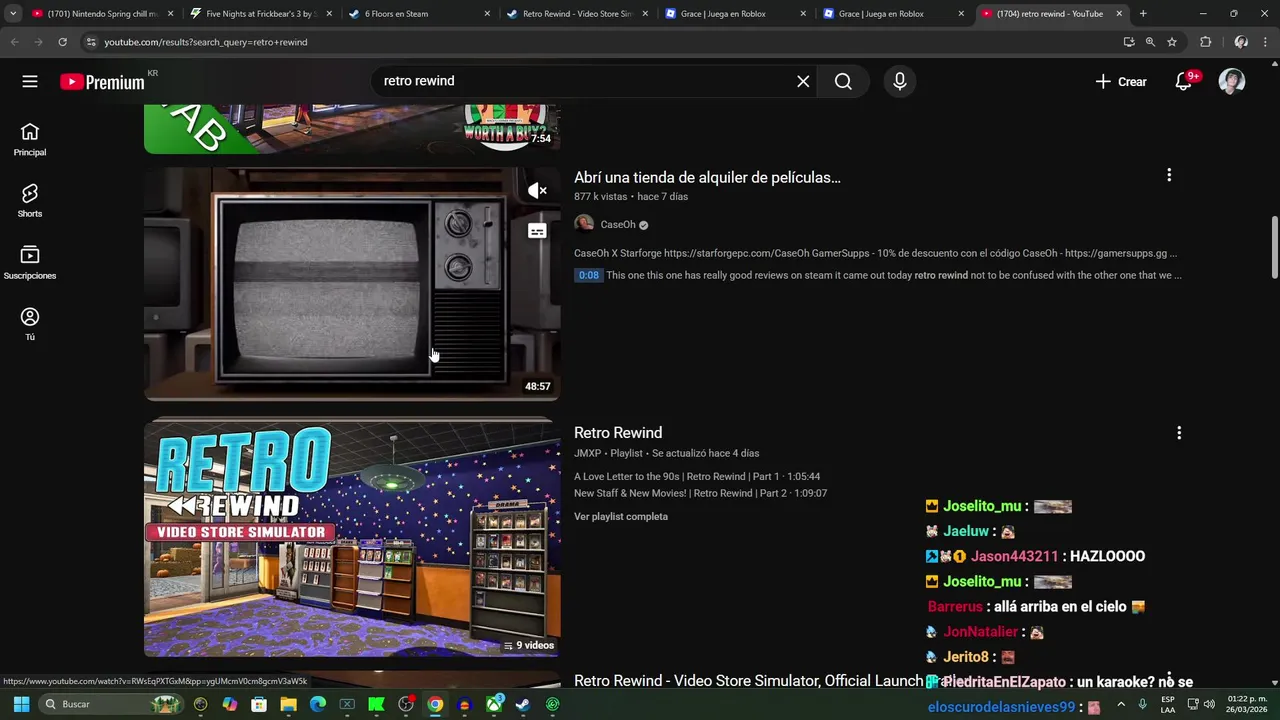Open New Staff & New Movies Part 2

click(700, 493)
